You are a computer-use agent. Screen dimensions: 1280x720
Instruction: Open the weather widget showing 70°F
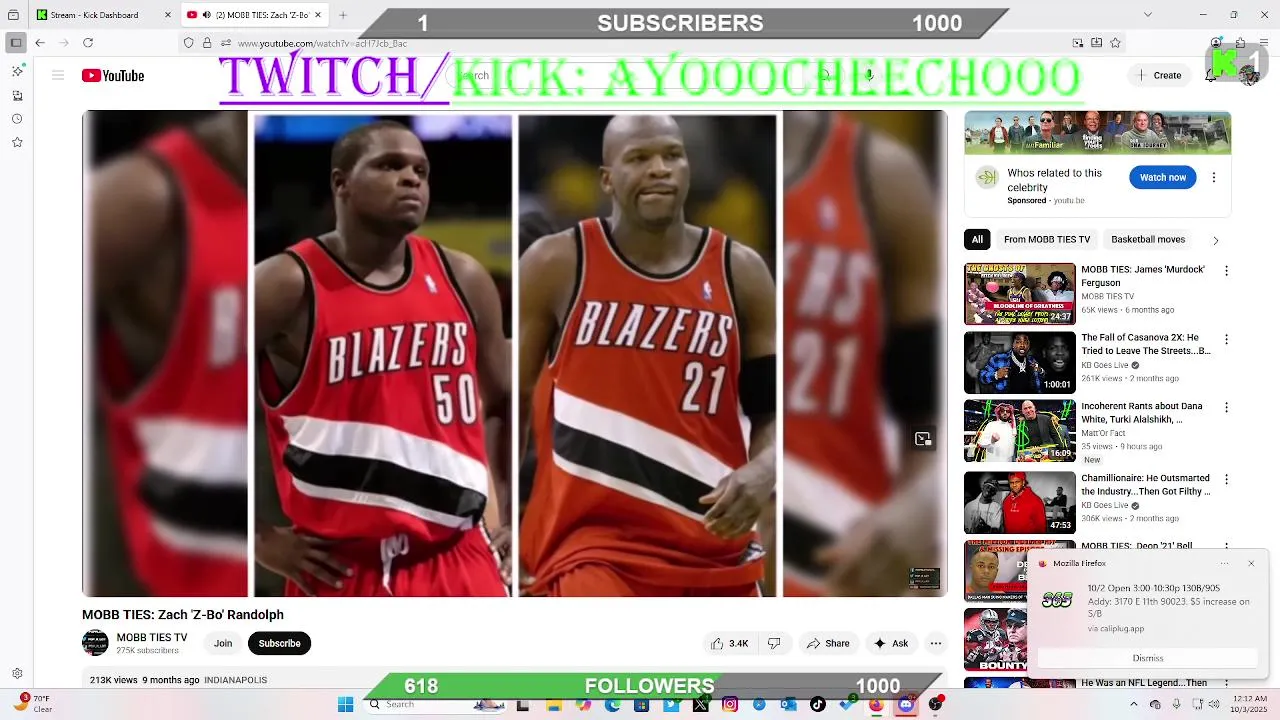point(32,704)
